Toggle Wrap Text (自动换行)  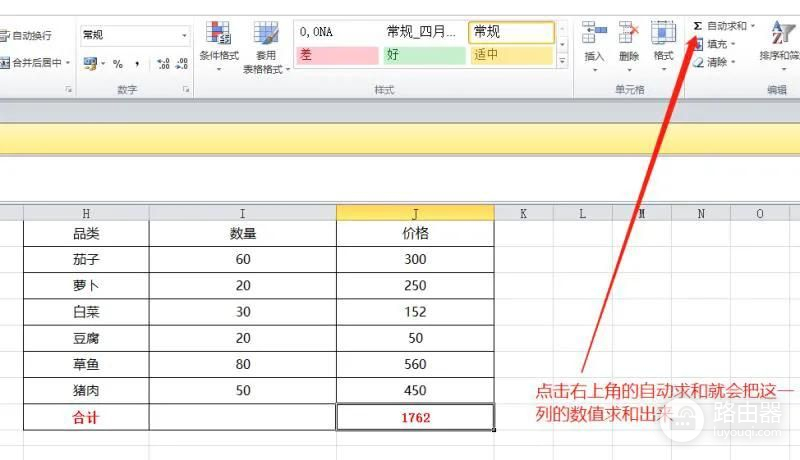coord(27,35)
